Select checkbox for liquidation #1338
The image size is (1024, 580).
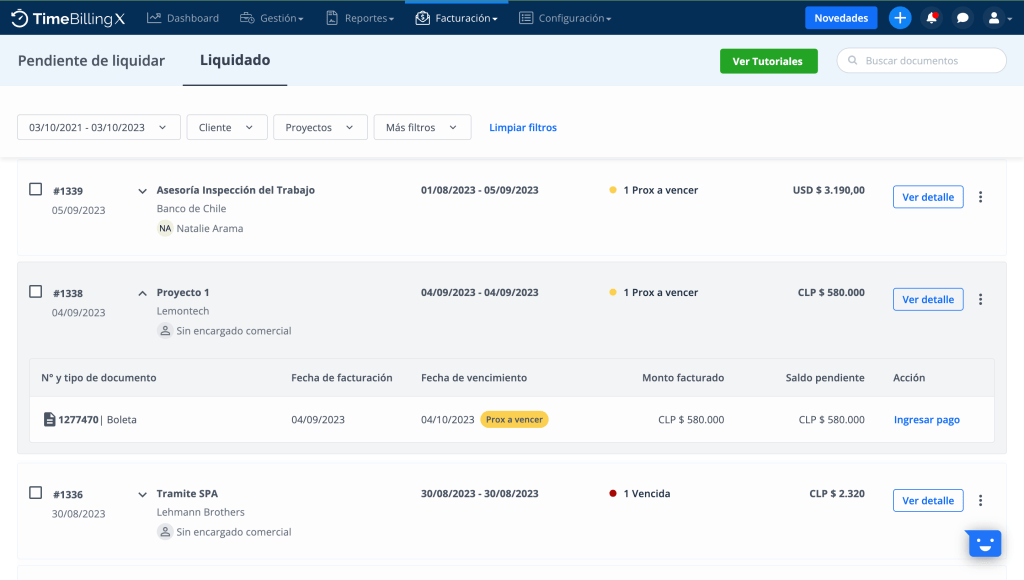pos(36,291)
